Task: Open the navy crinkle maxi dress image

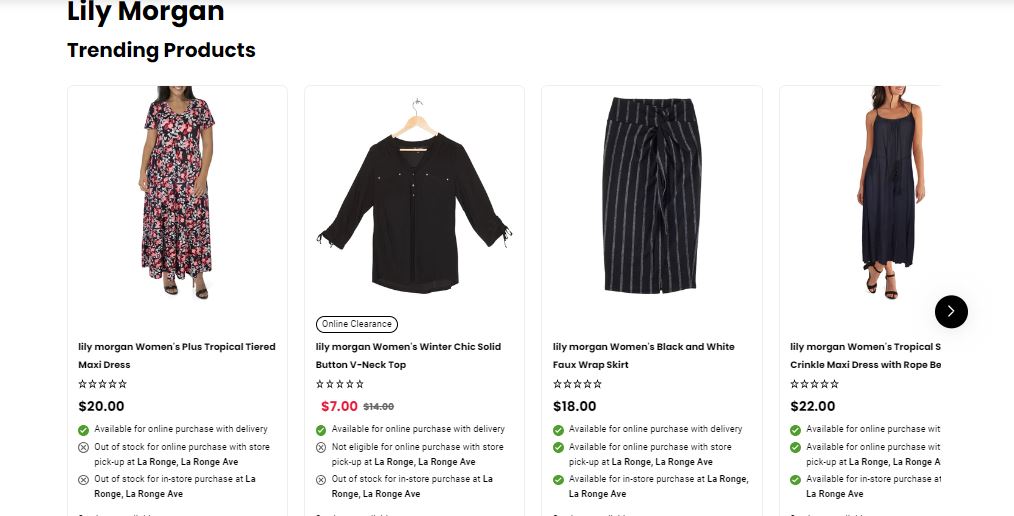Action: [890, 192]
